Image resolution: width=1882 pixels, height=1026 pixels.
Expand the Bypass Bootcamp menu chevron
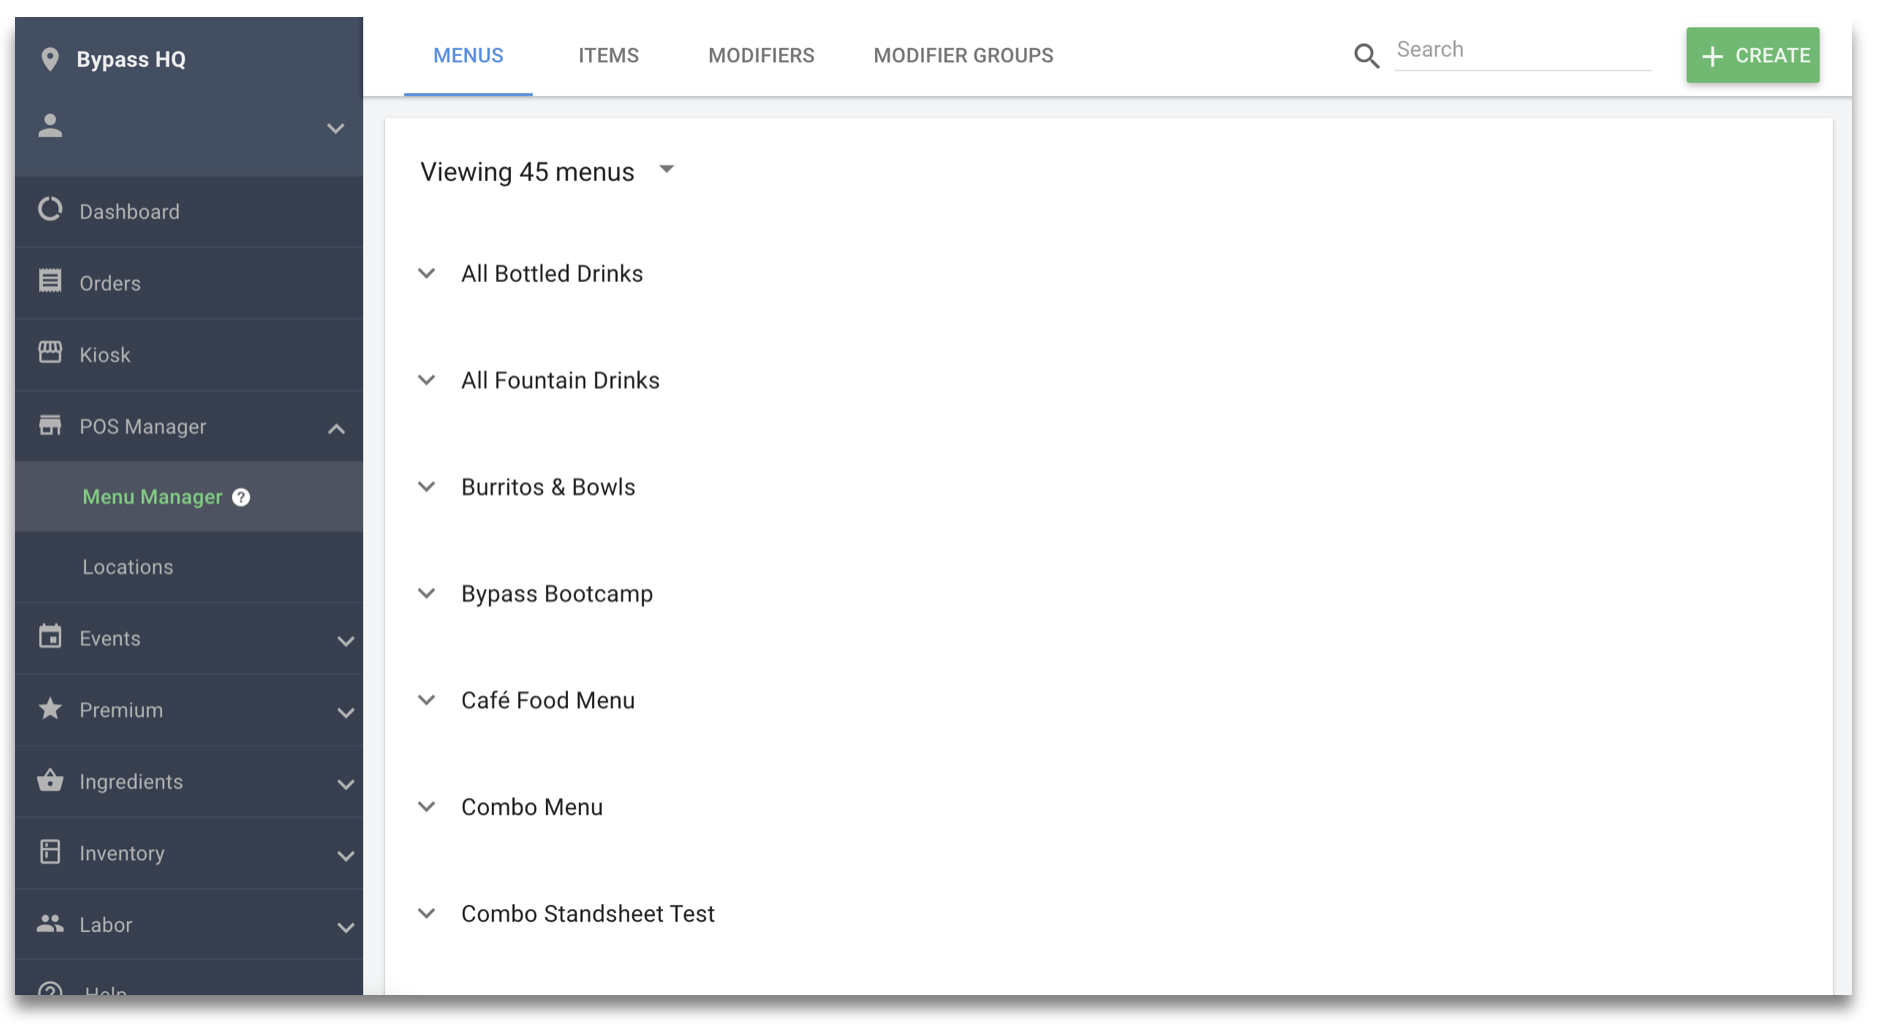(427, 593)
